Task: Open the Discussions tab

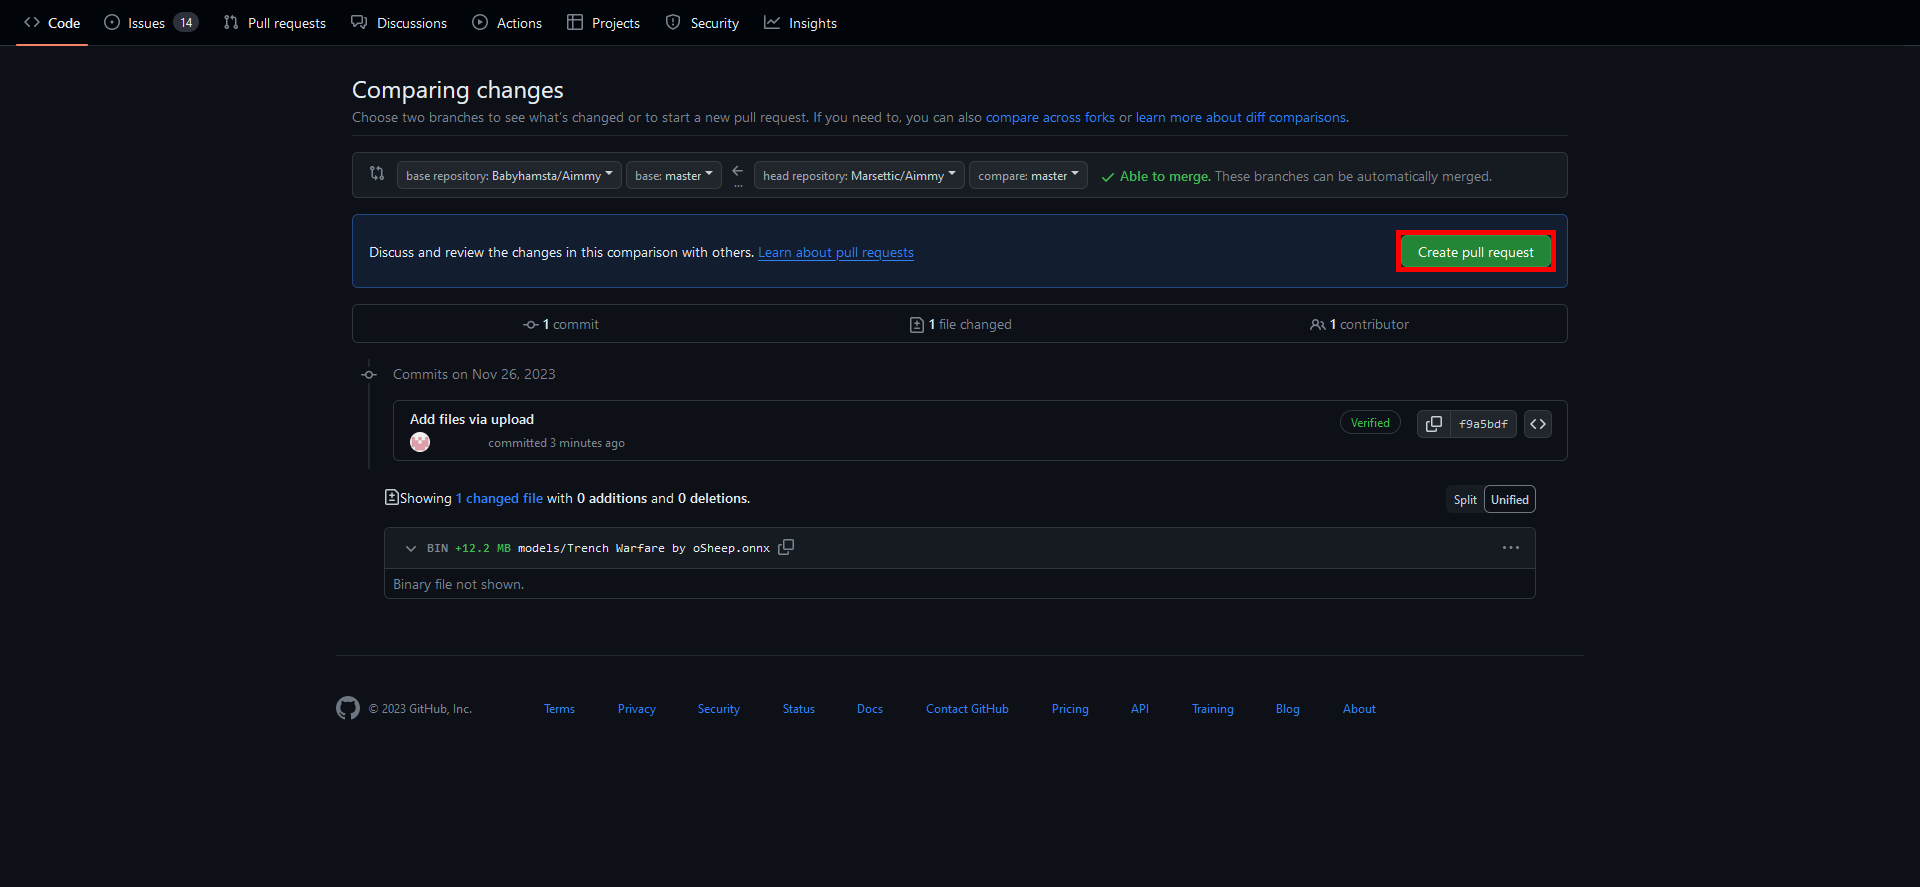Action: point(399,23)
